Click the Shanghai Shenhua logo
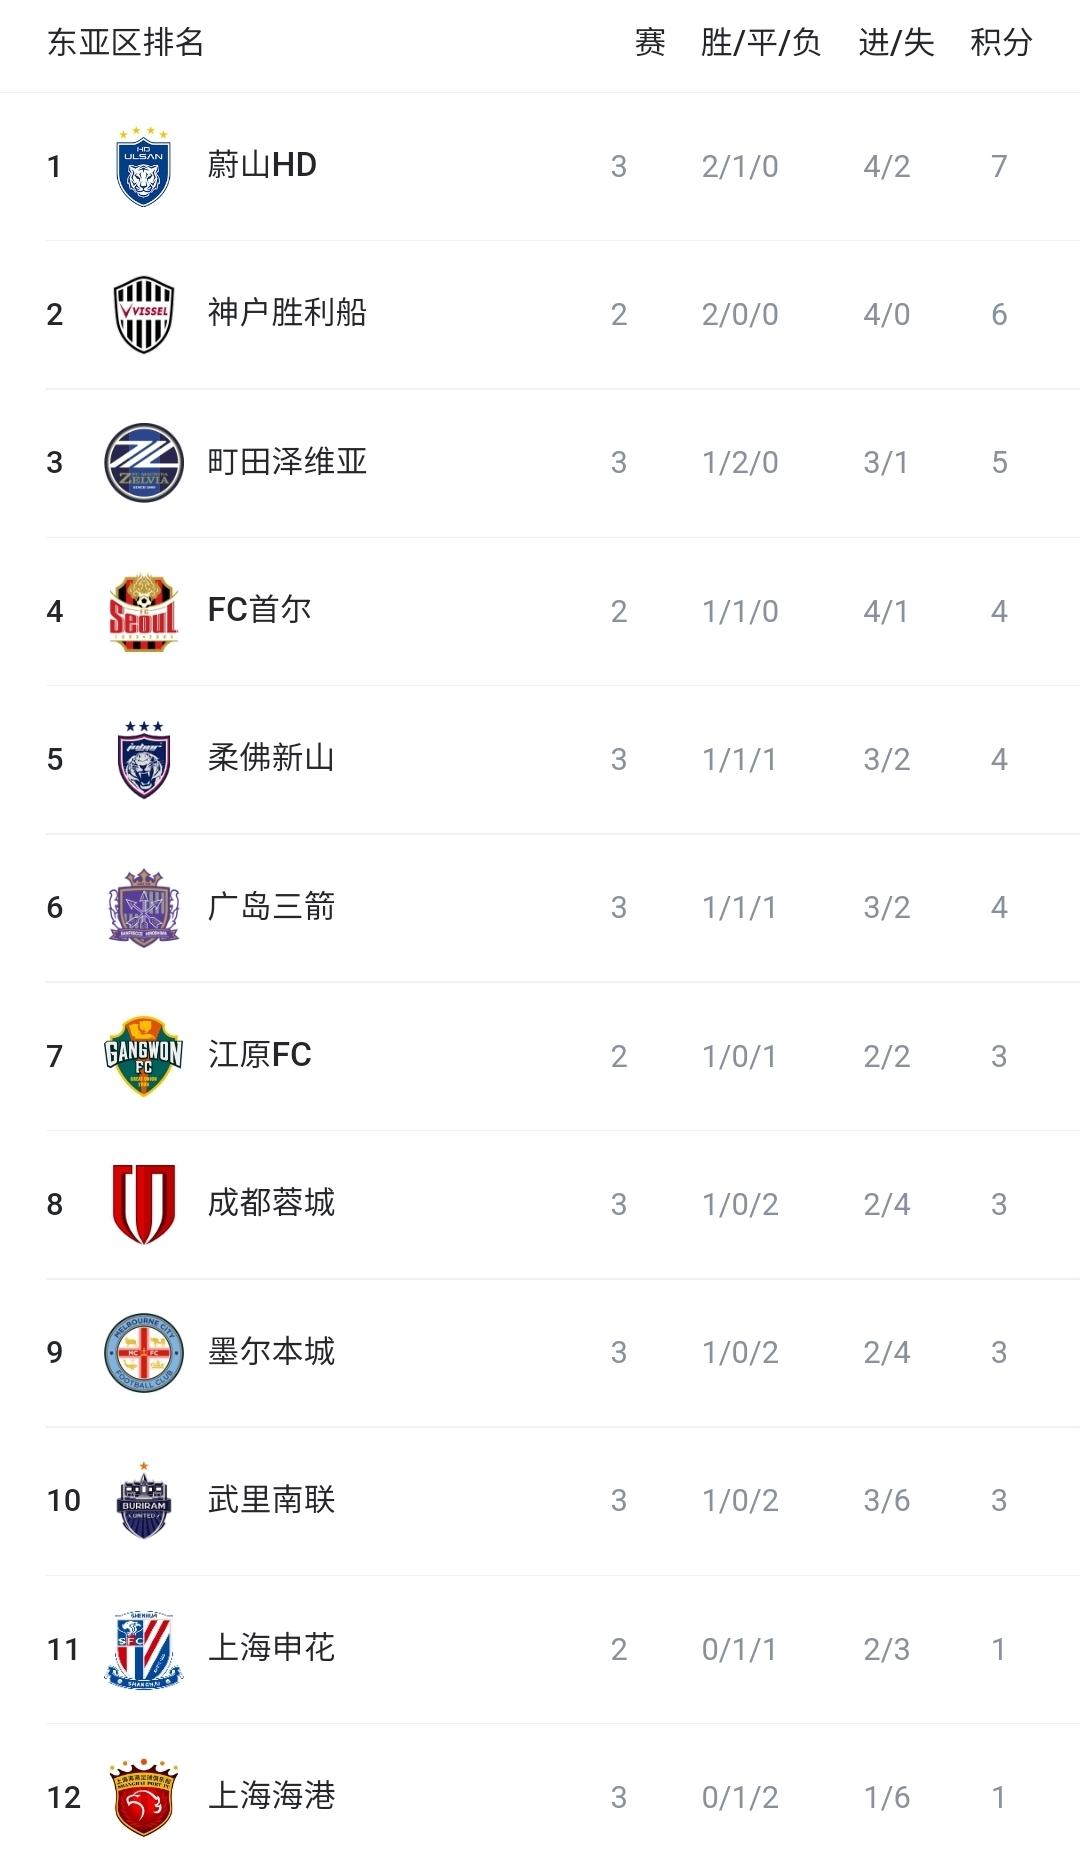 (144, 1649)
